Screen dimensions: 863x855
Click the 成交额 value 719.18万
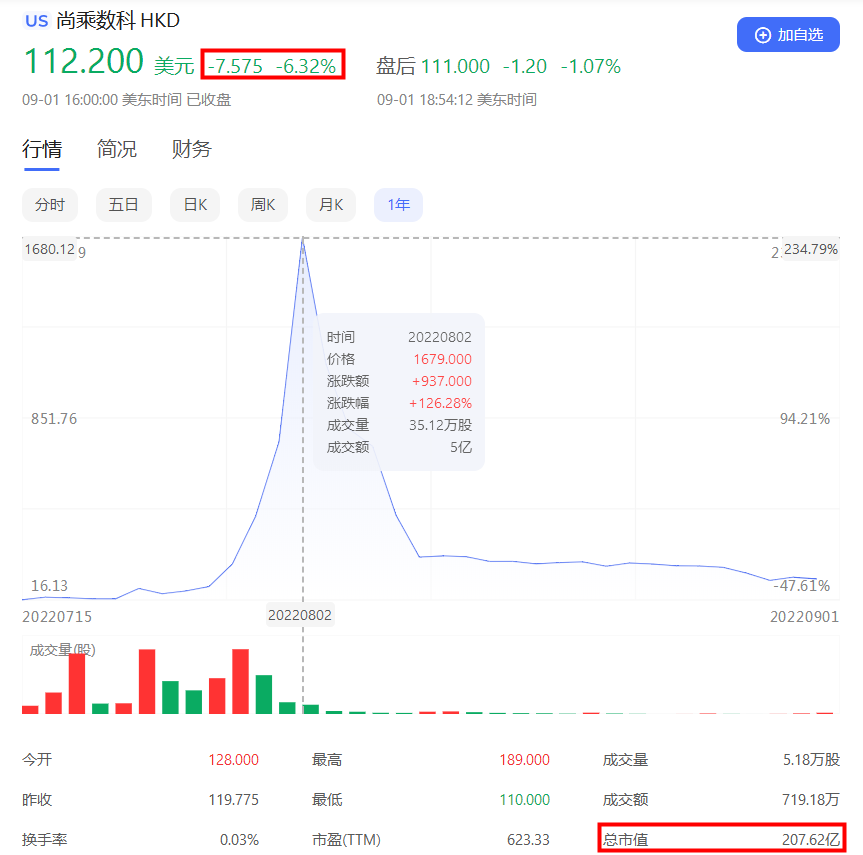pos(811,799)
